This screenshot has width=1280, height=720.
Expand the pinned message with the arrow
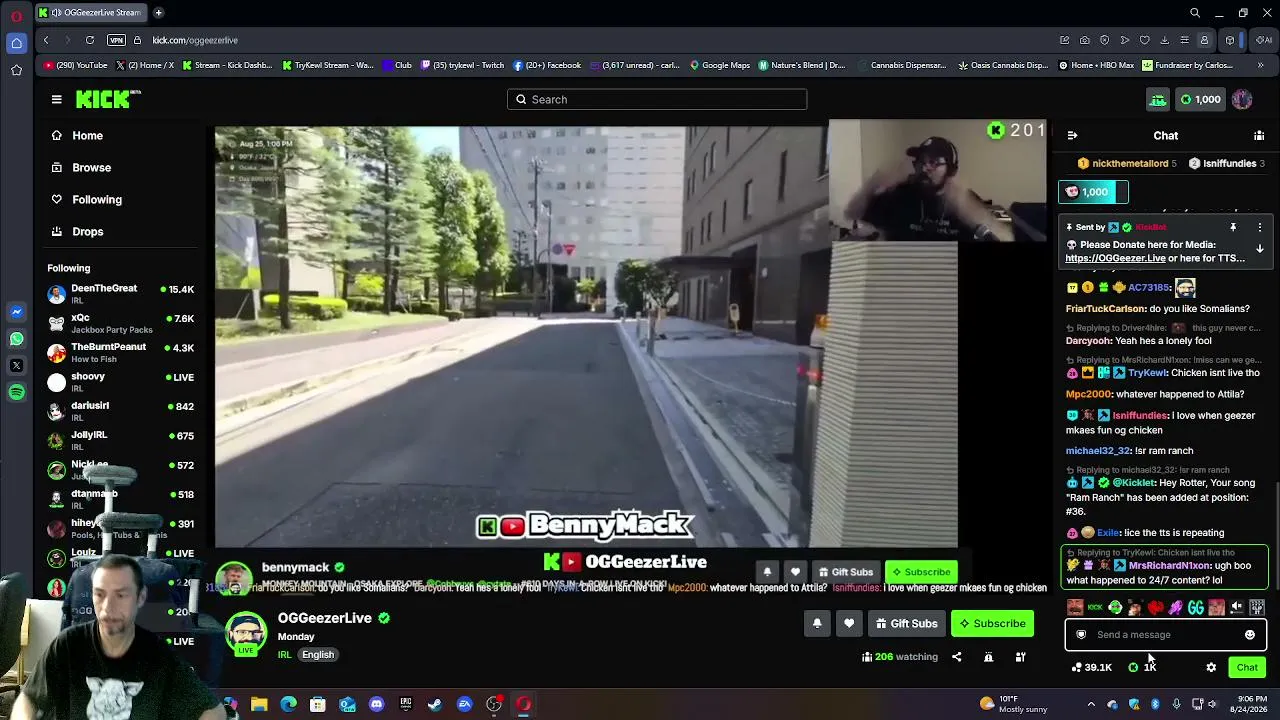[x=1259, y=249]
